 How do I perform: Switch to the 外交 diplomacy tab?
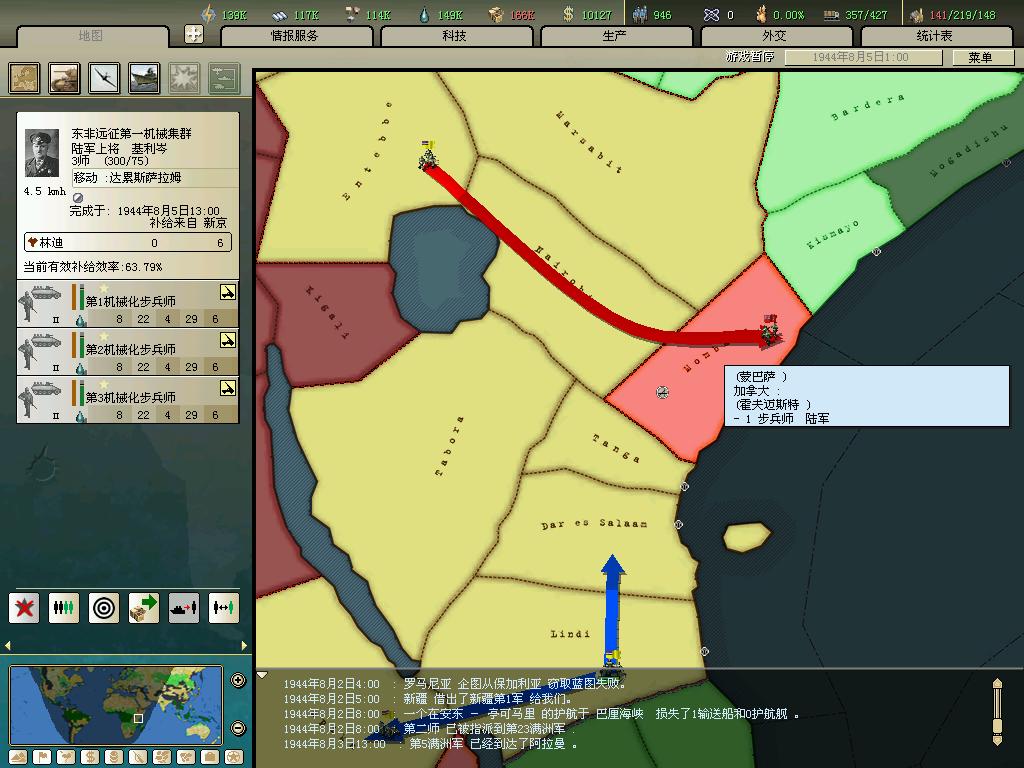click(x=774, y=36)
